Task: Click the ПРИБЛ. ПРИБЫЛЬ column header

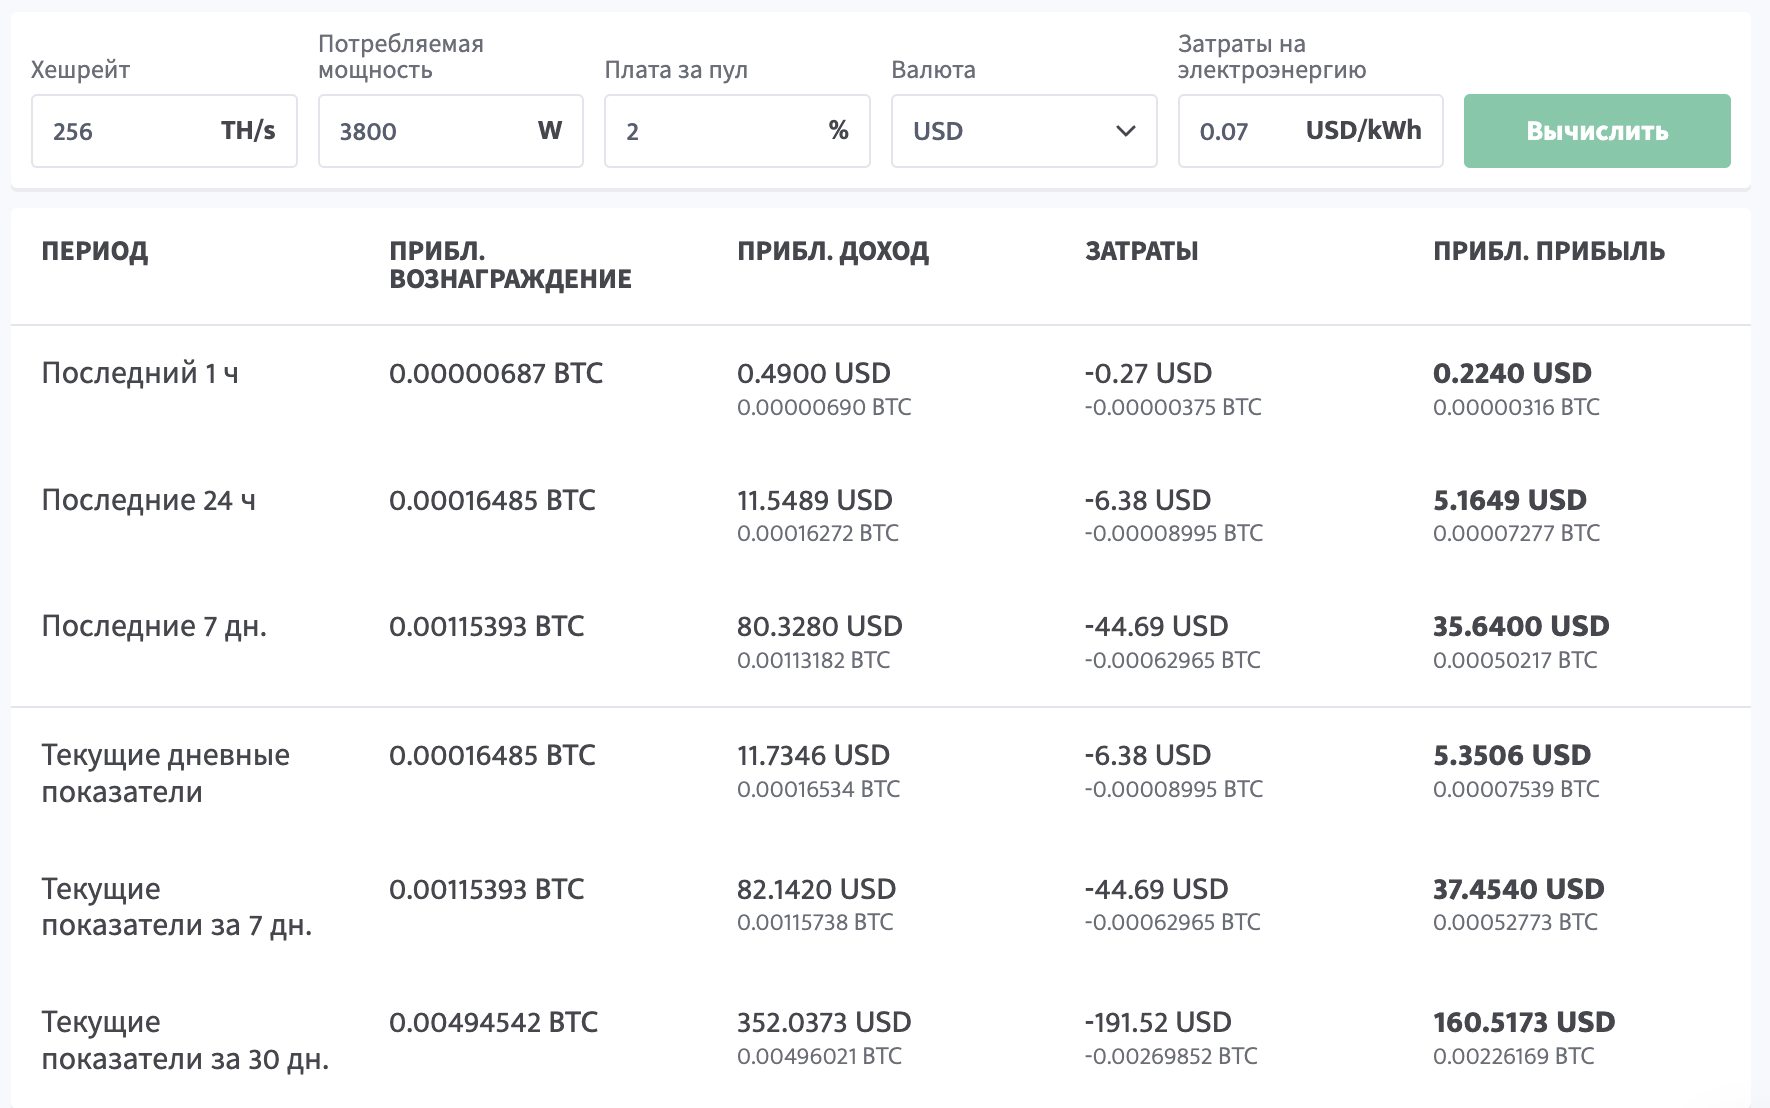Action: tap(1549, 251)
